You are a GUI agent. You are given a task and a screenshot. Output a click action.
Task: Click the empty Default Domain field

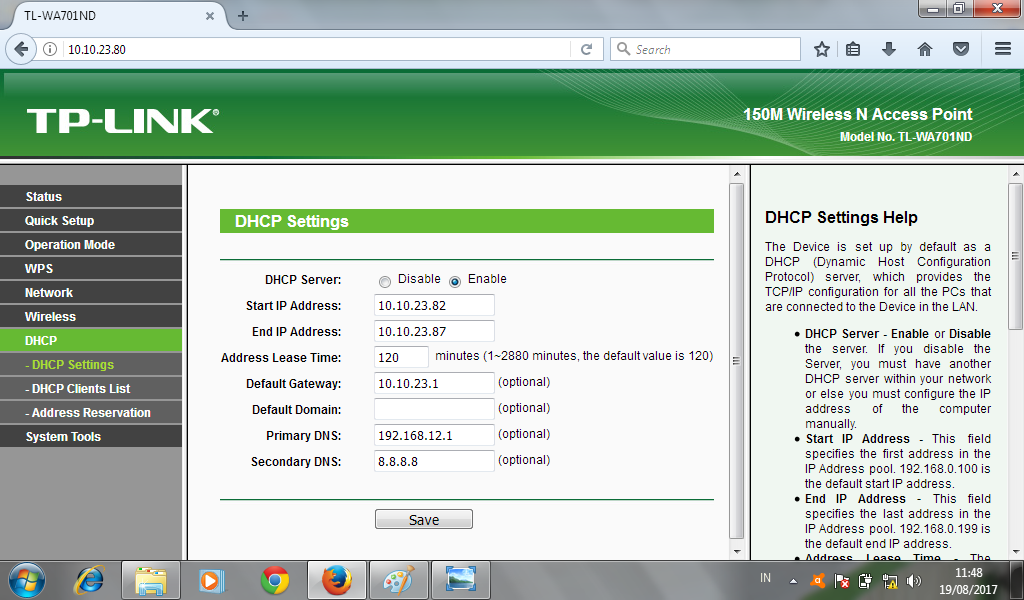(x=434, y=409)
